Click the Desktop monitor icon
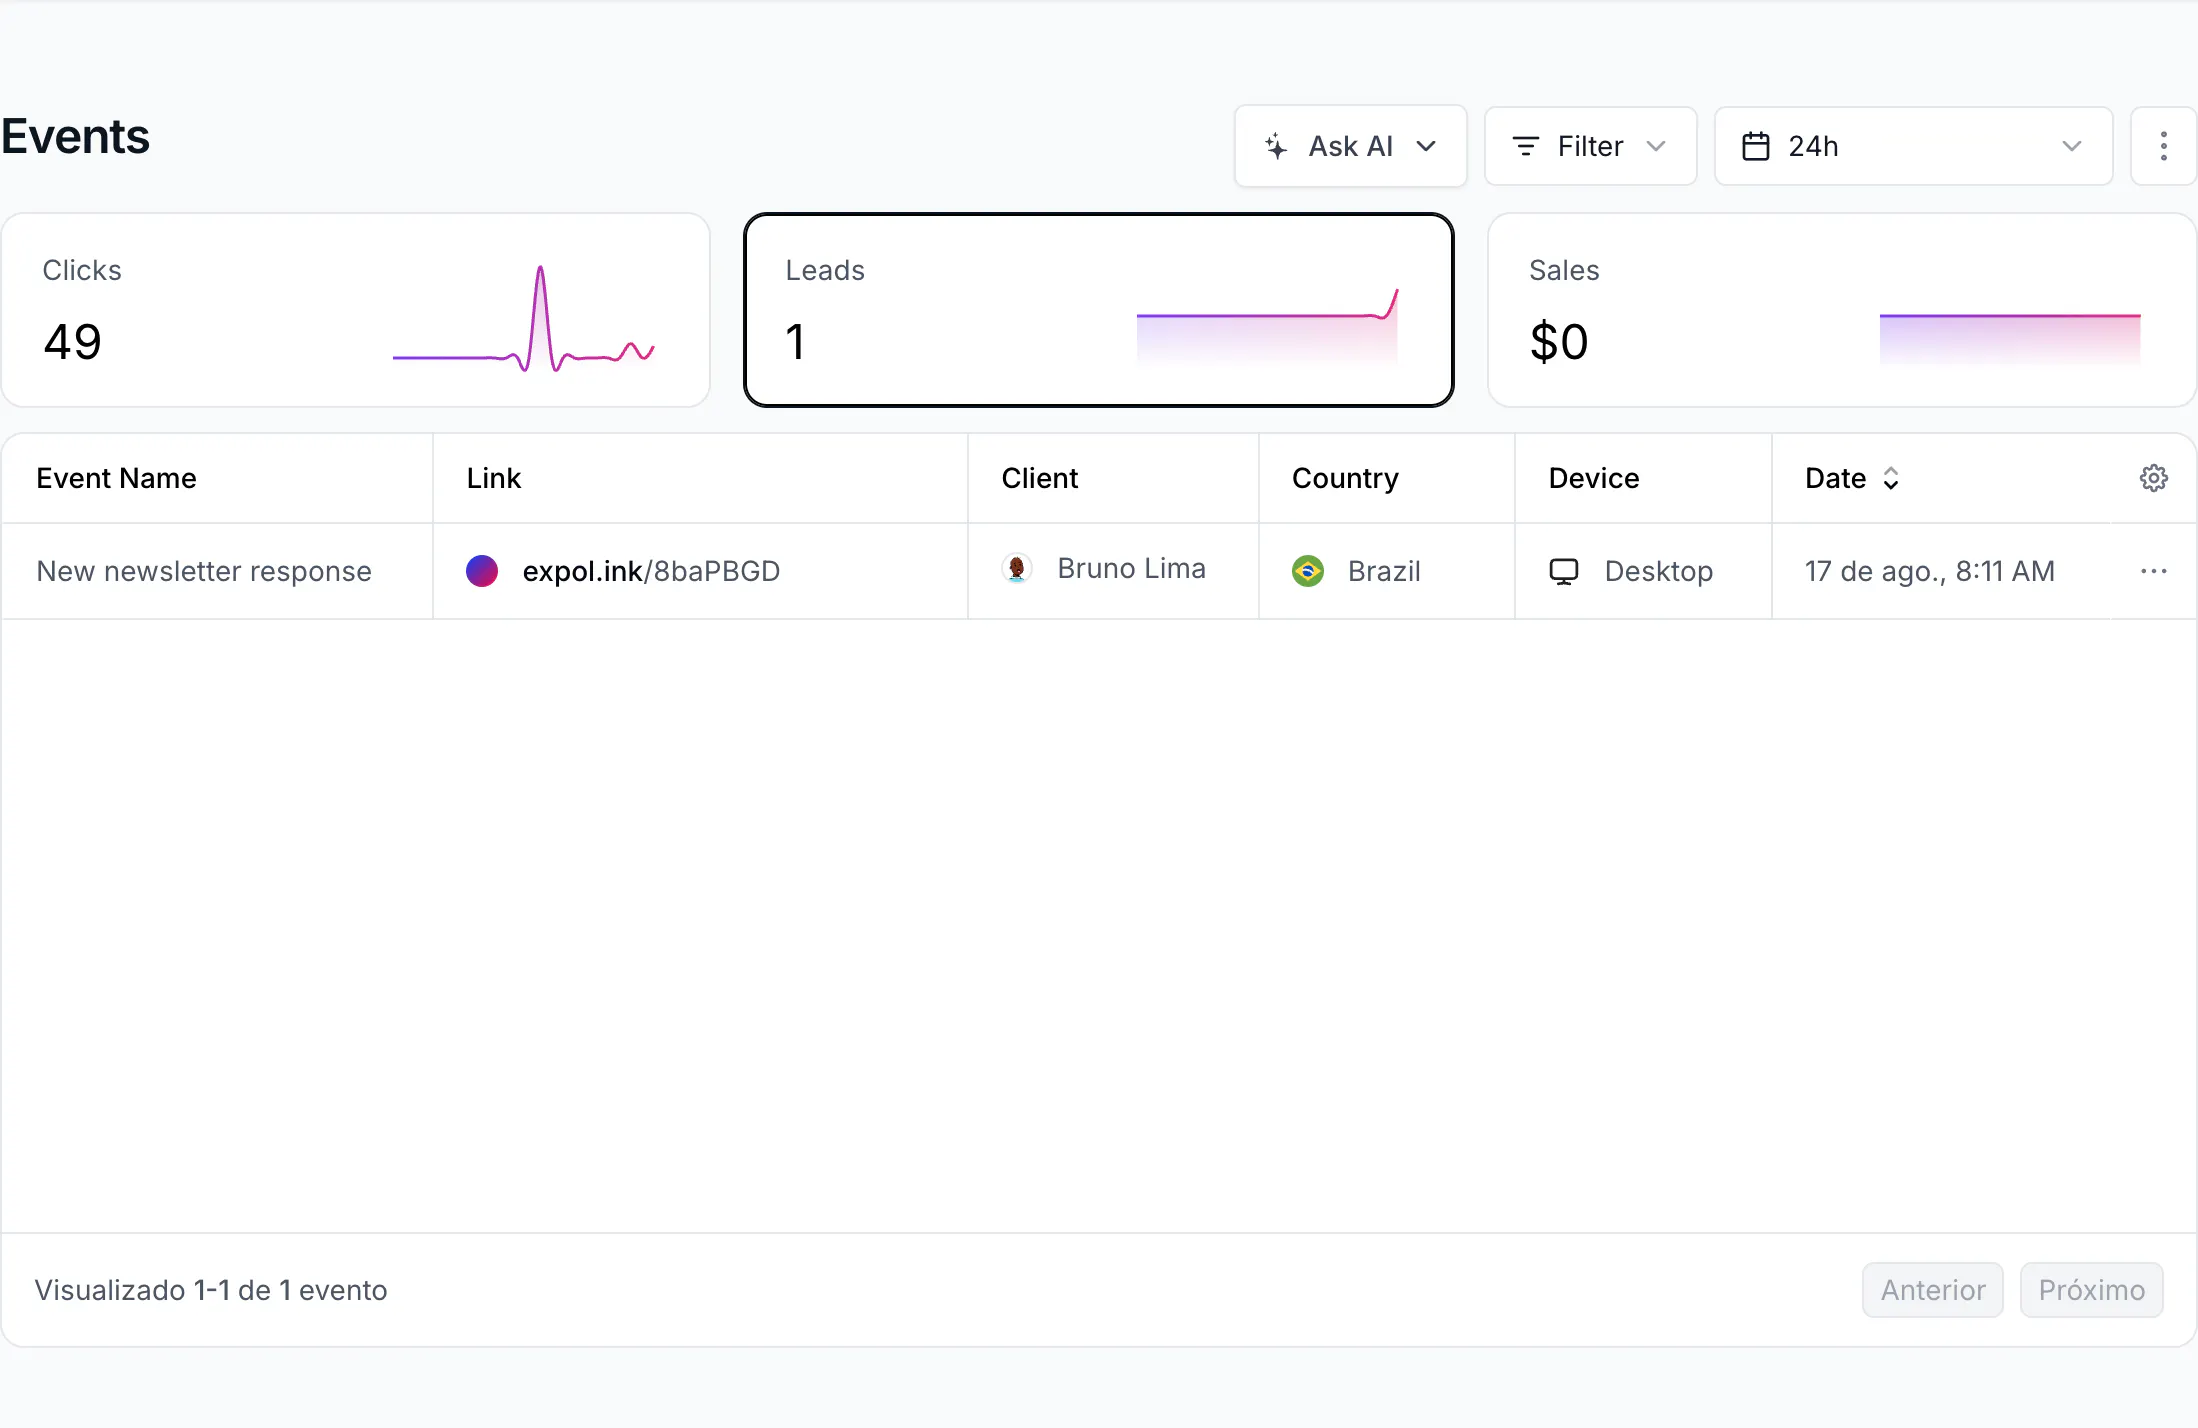The height and width of the screenshot is (1428, 2198). pyautogui.click(x=1564, y=571)
